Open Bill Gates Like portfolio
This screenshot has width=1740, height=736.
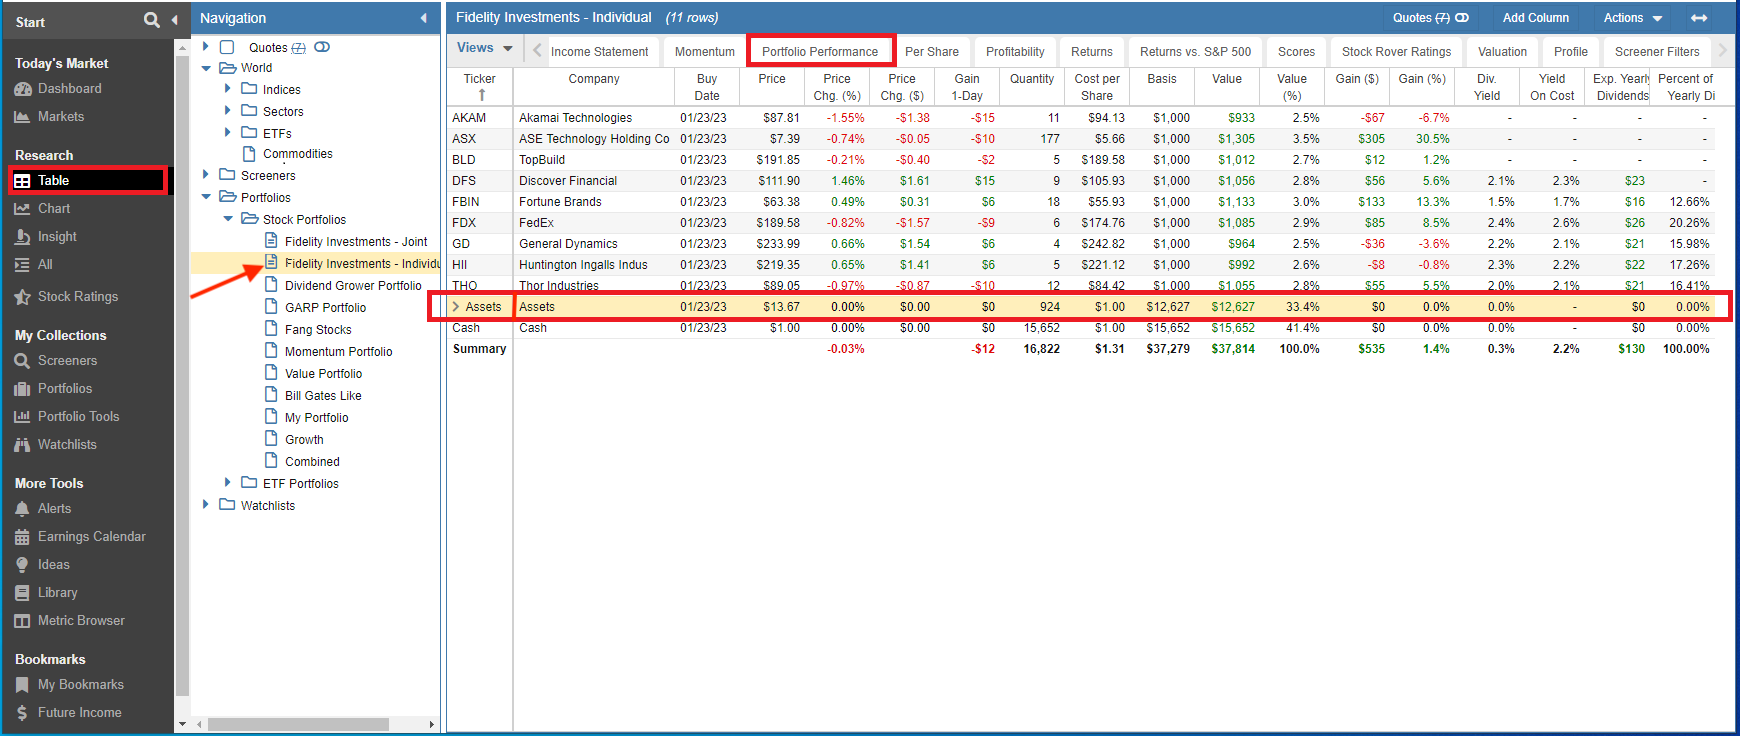pos(323,396)
